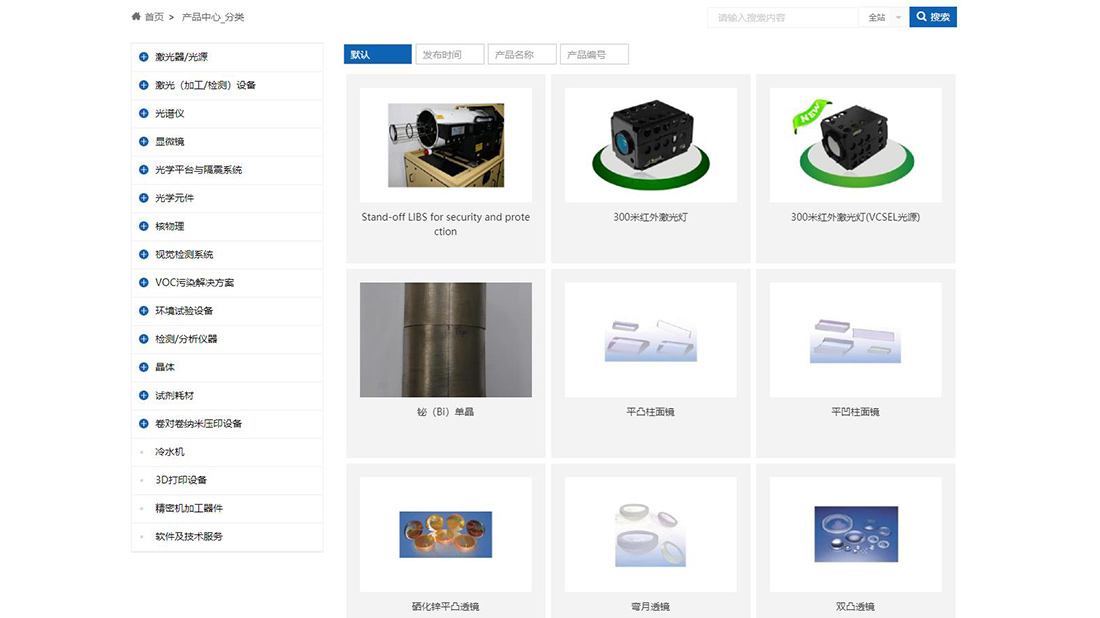Open 检测/分析仪器 category link
The width and height of the screenshot is (1100, 618).
pyautogui.click(x=186, y=339)
